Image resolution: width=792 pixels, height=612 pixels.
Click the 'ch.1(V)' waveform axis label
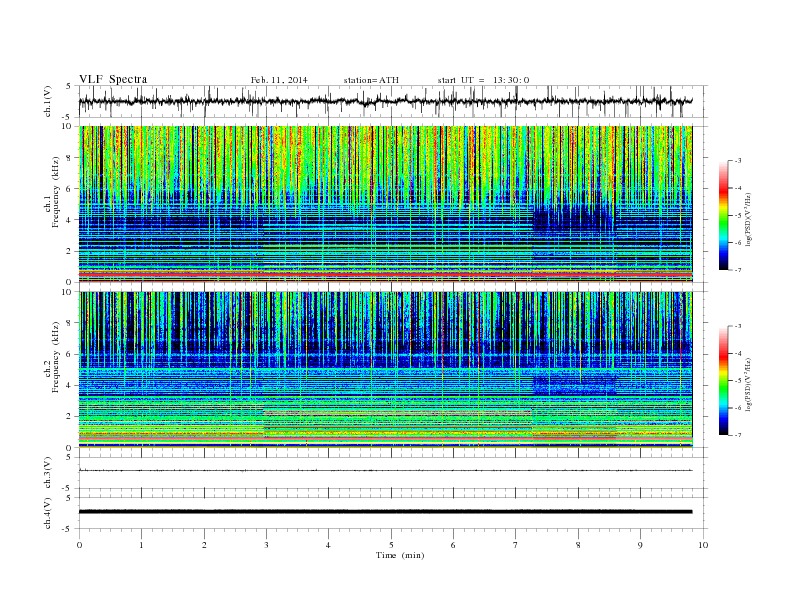click(x=48, y=101)
